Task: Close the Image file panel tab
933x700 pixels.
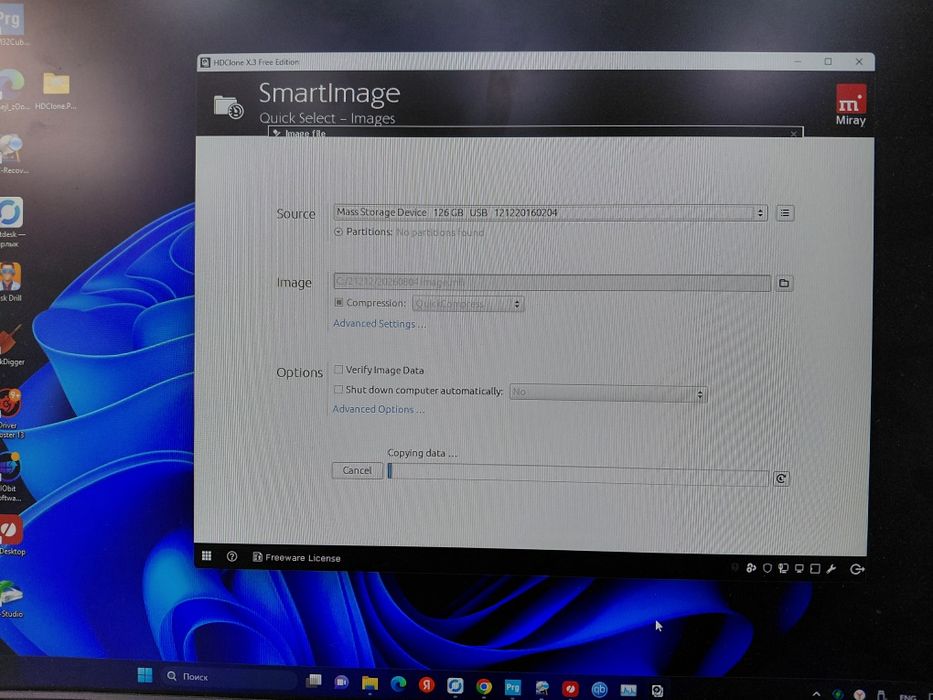Action: [x=793, y=134]
